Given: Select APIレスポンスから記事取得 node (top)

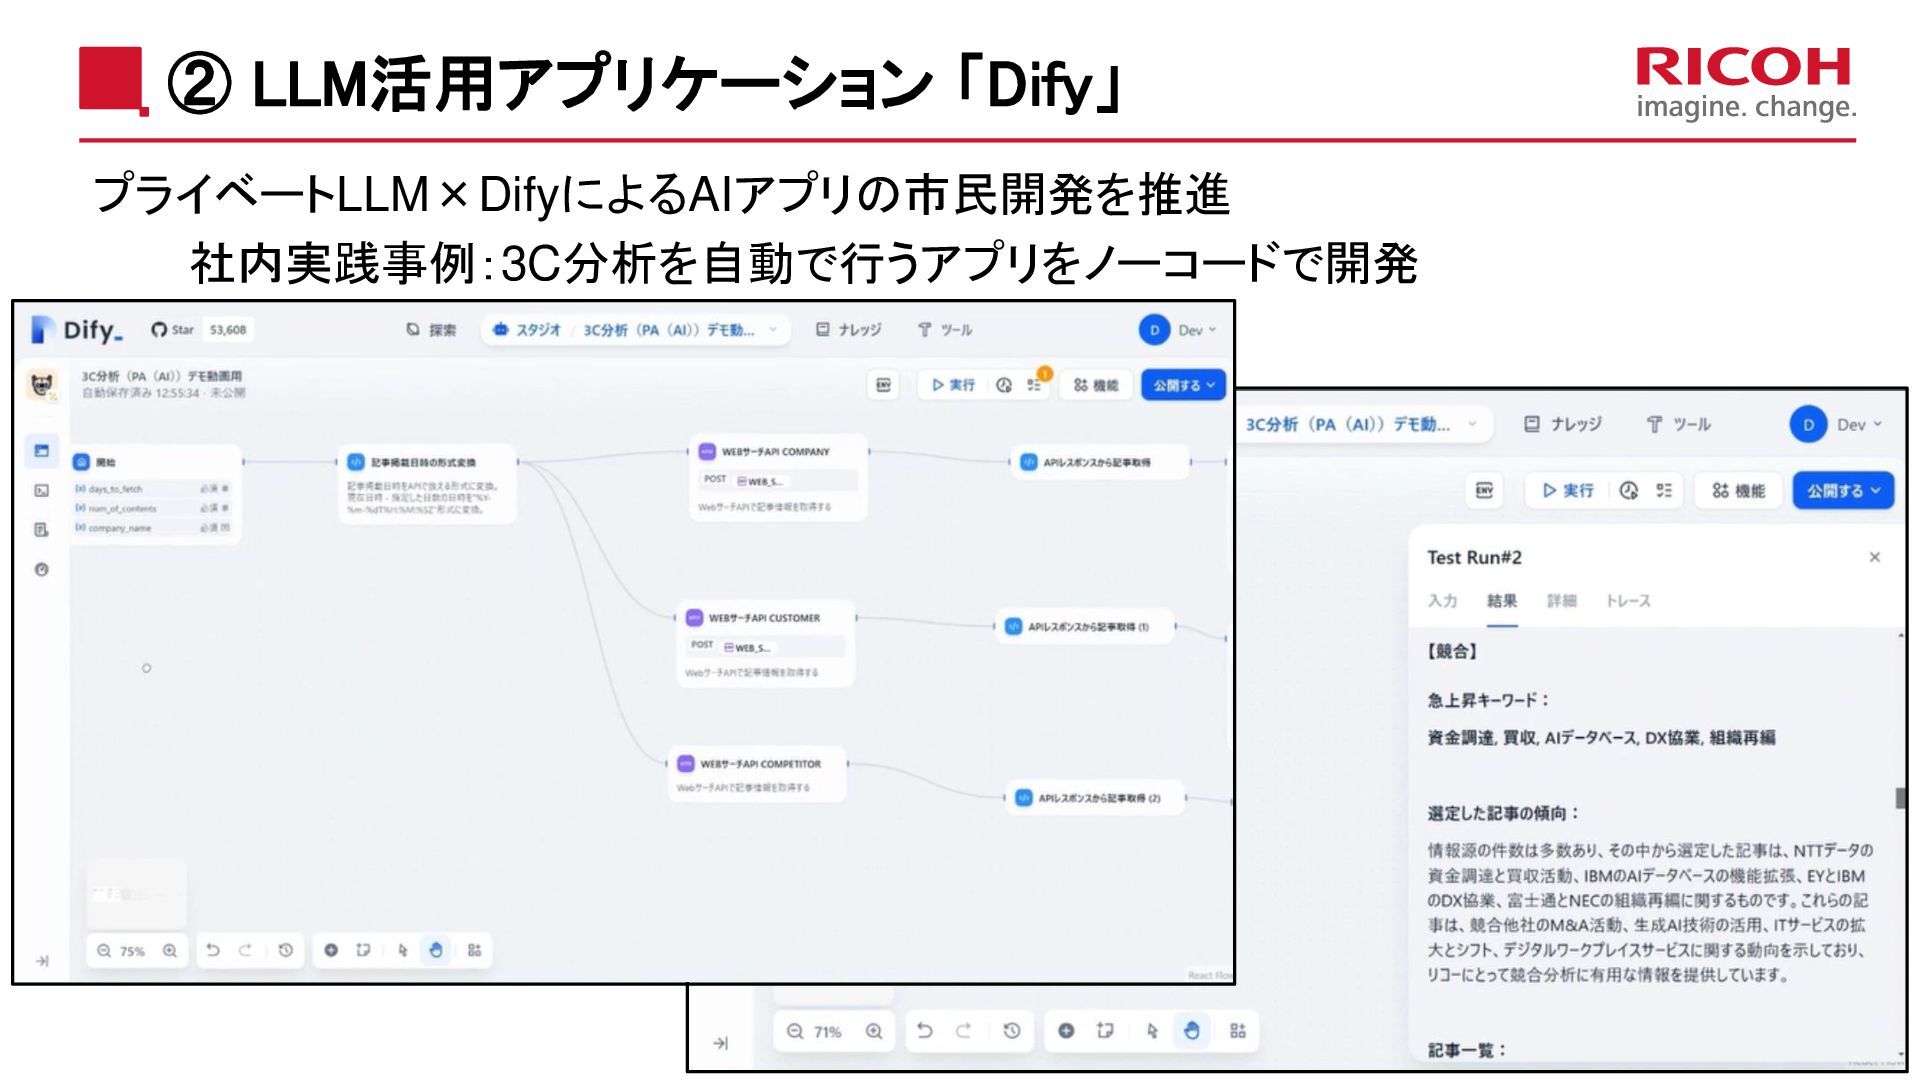Looking at the screenshot, I should [x=1100, y=462].
